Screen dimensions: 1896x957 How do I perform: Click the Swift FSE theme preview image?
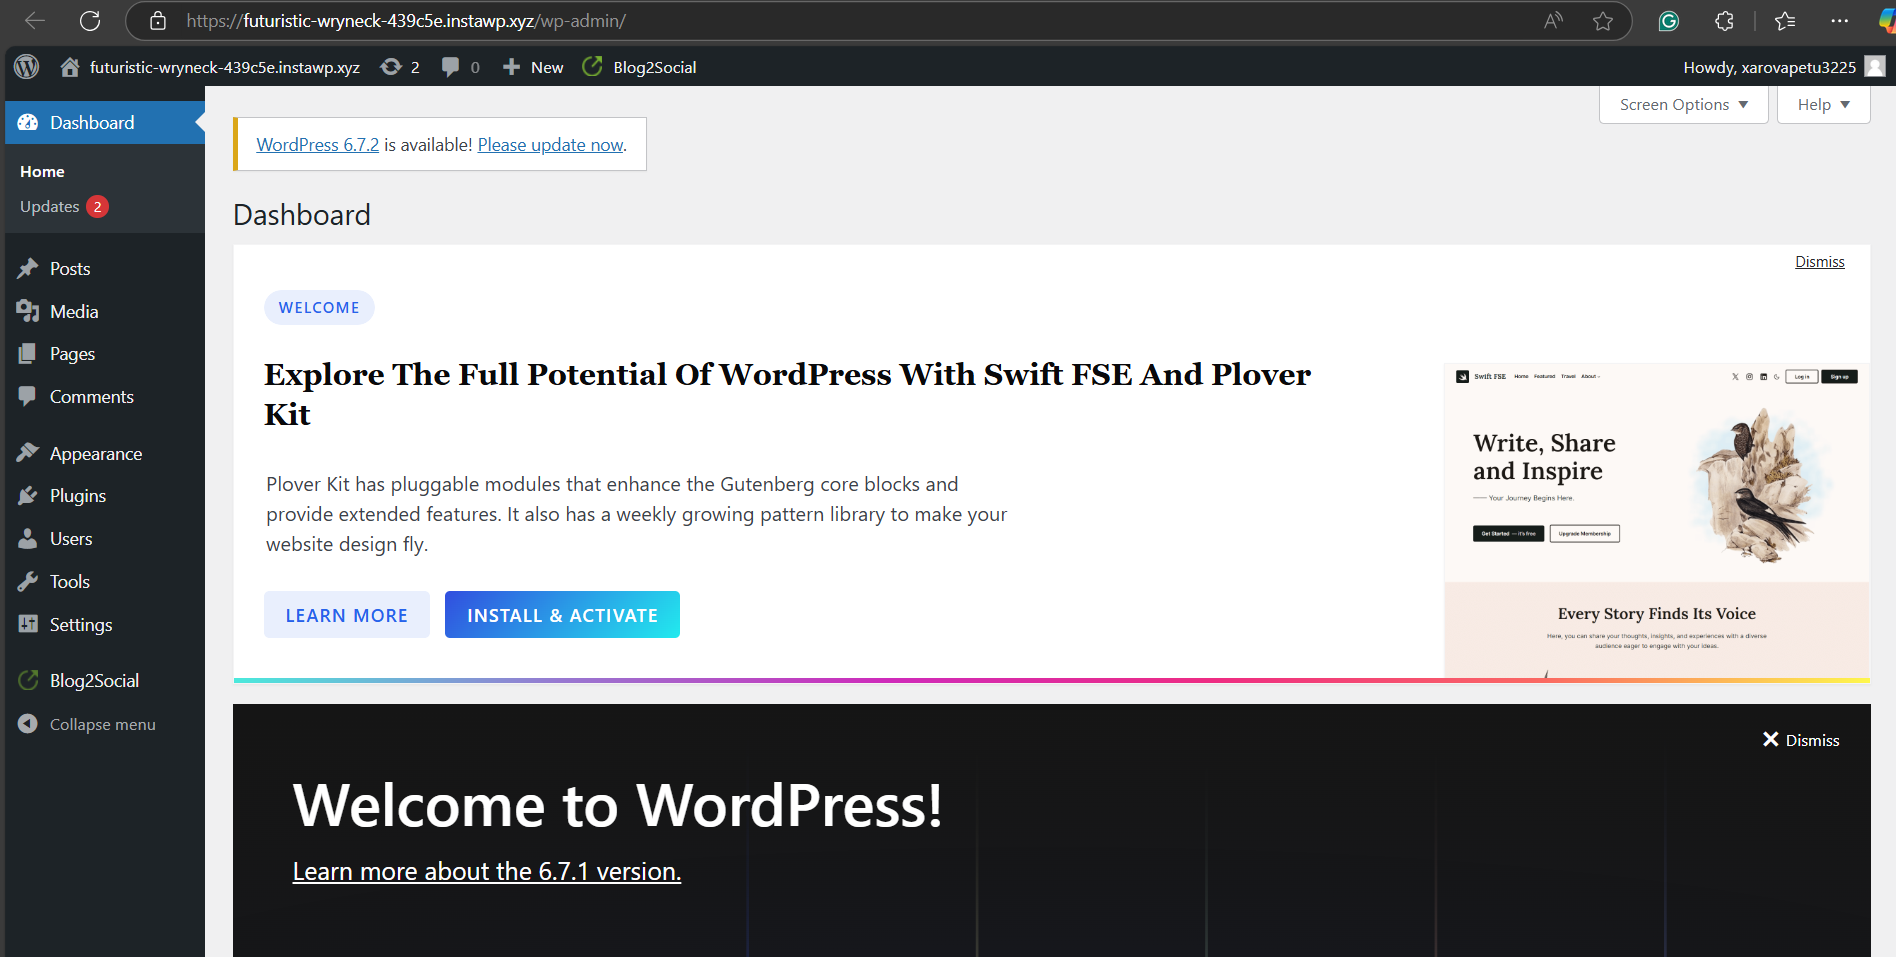(x=1656, y=520)
